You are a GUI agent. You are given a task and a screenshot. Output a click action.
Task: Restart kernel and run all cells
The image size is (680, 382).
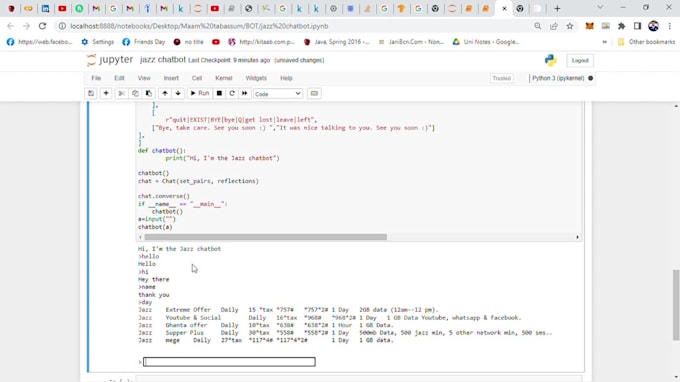[x=245, y=94]
